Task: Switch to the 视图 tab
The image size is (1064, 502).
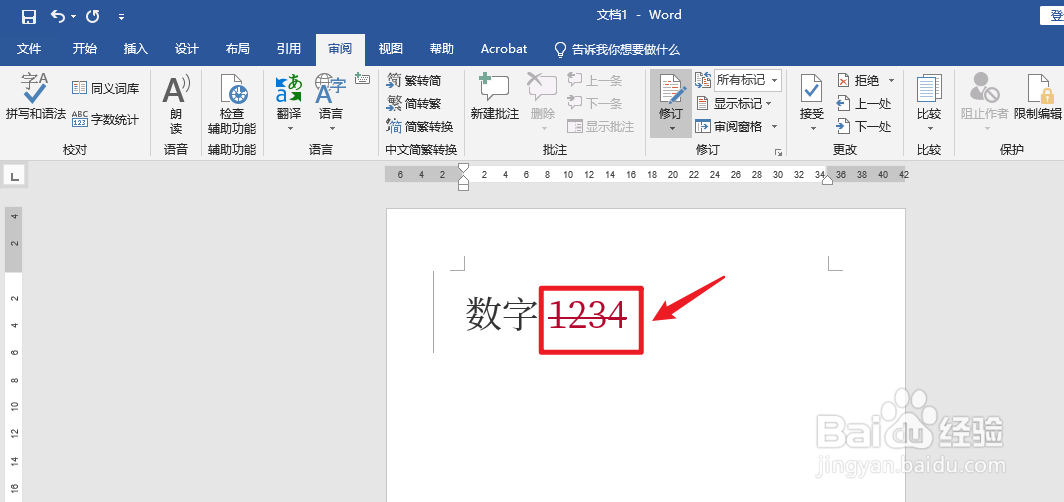Action: tap(391, 49)
